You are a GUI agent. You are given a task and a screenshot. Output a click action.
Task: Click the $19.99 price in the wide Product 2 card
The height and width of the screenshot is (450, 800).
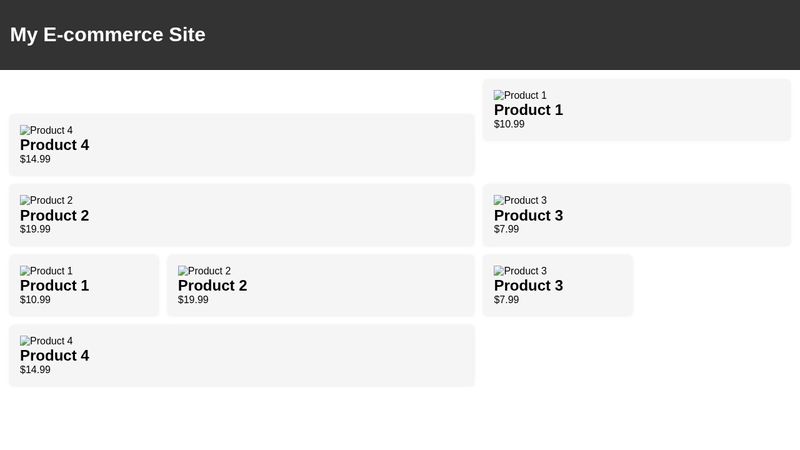pyautogui.click(x=35, y=229)
